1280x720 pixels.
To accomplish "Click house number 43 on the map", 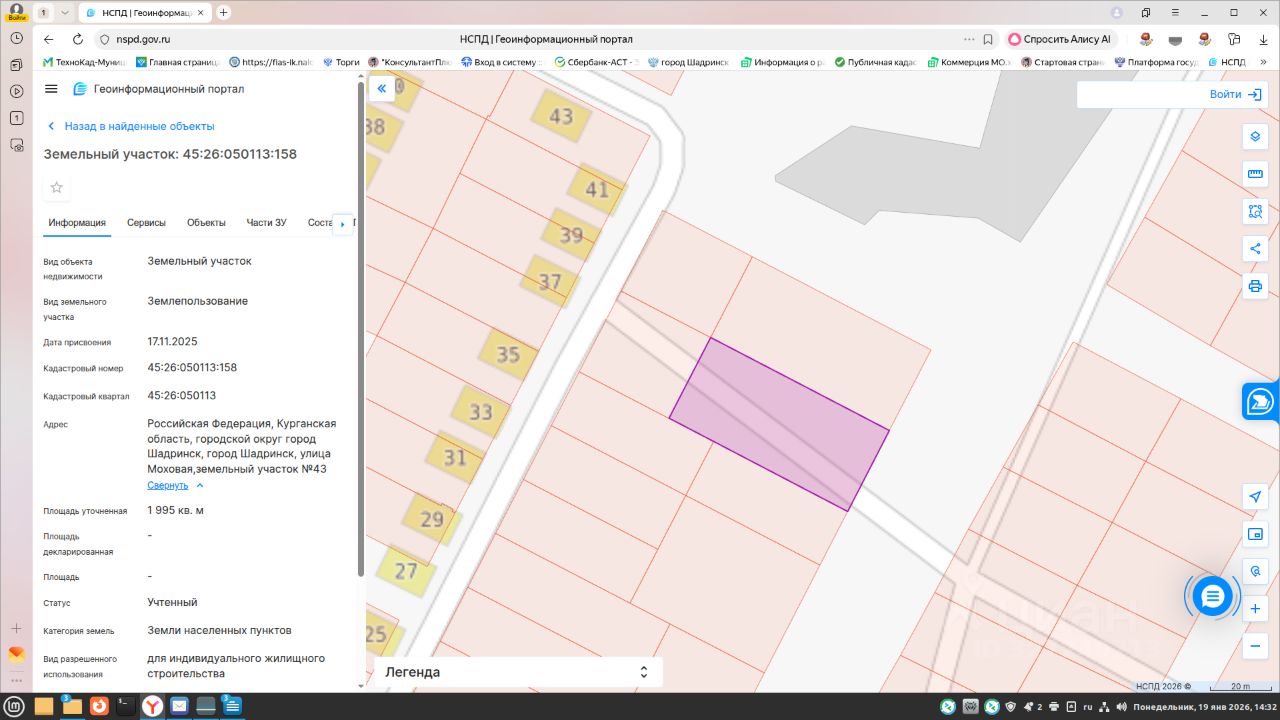I will pyautogui.click(x=561, y=116).
